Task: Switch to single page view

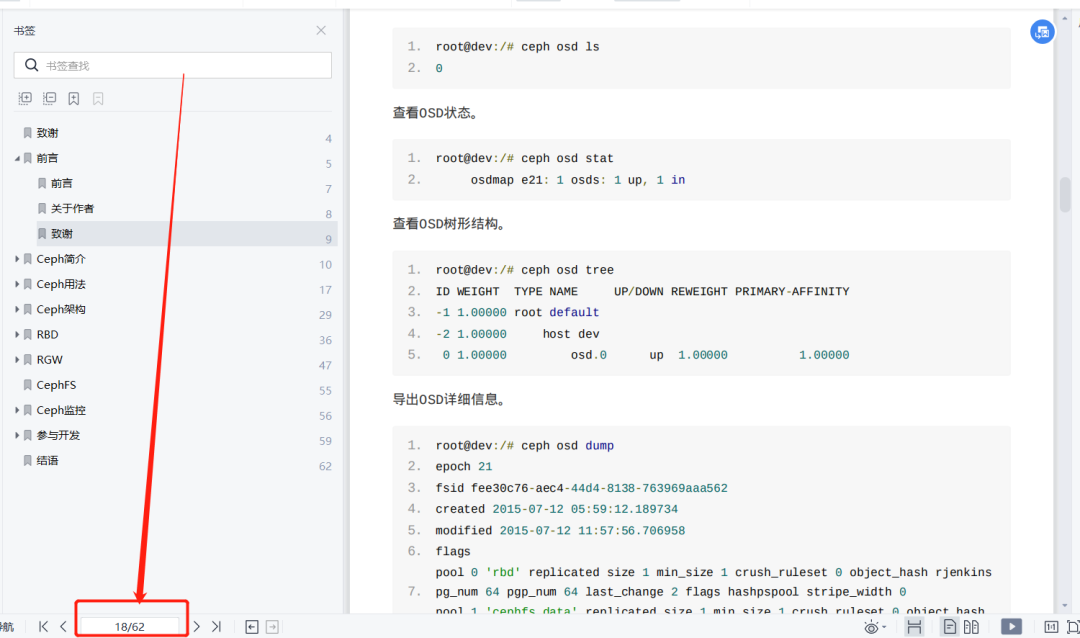Action: [x=950, y=627]
